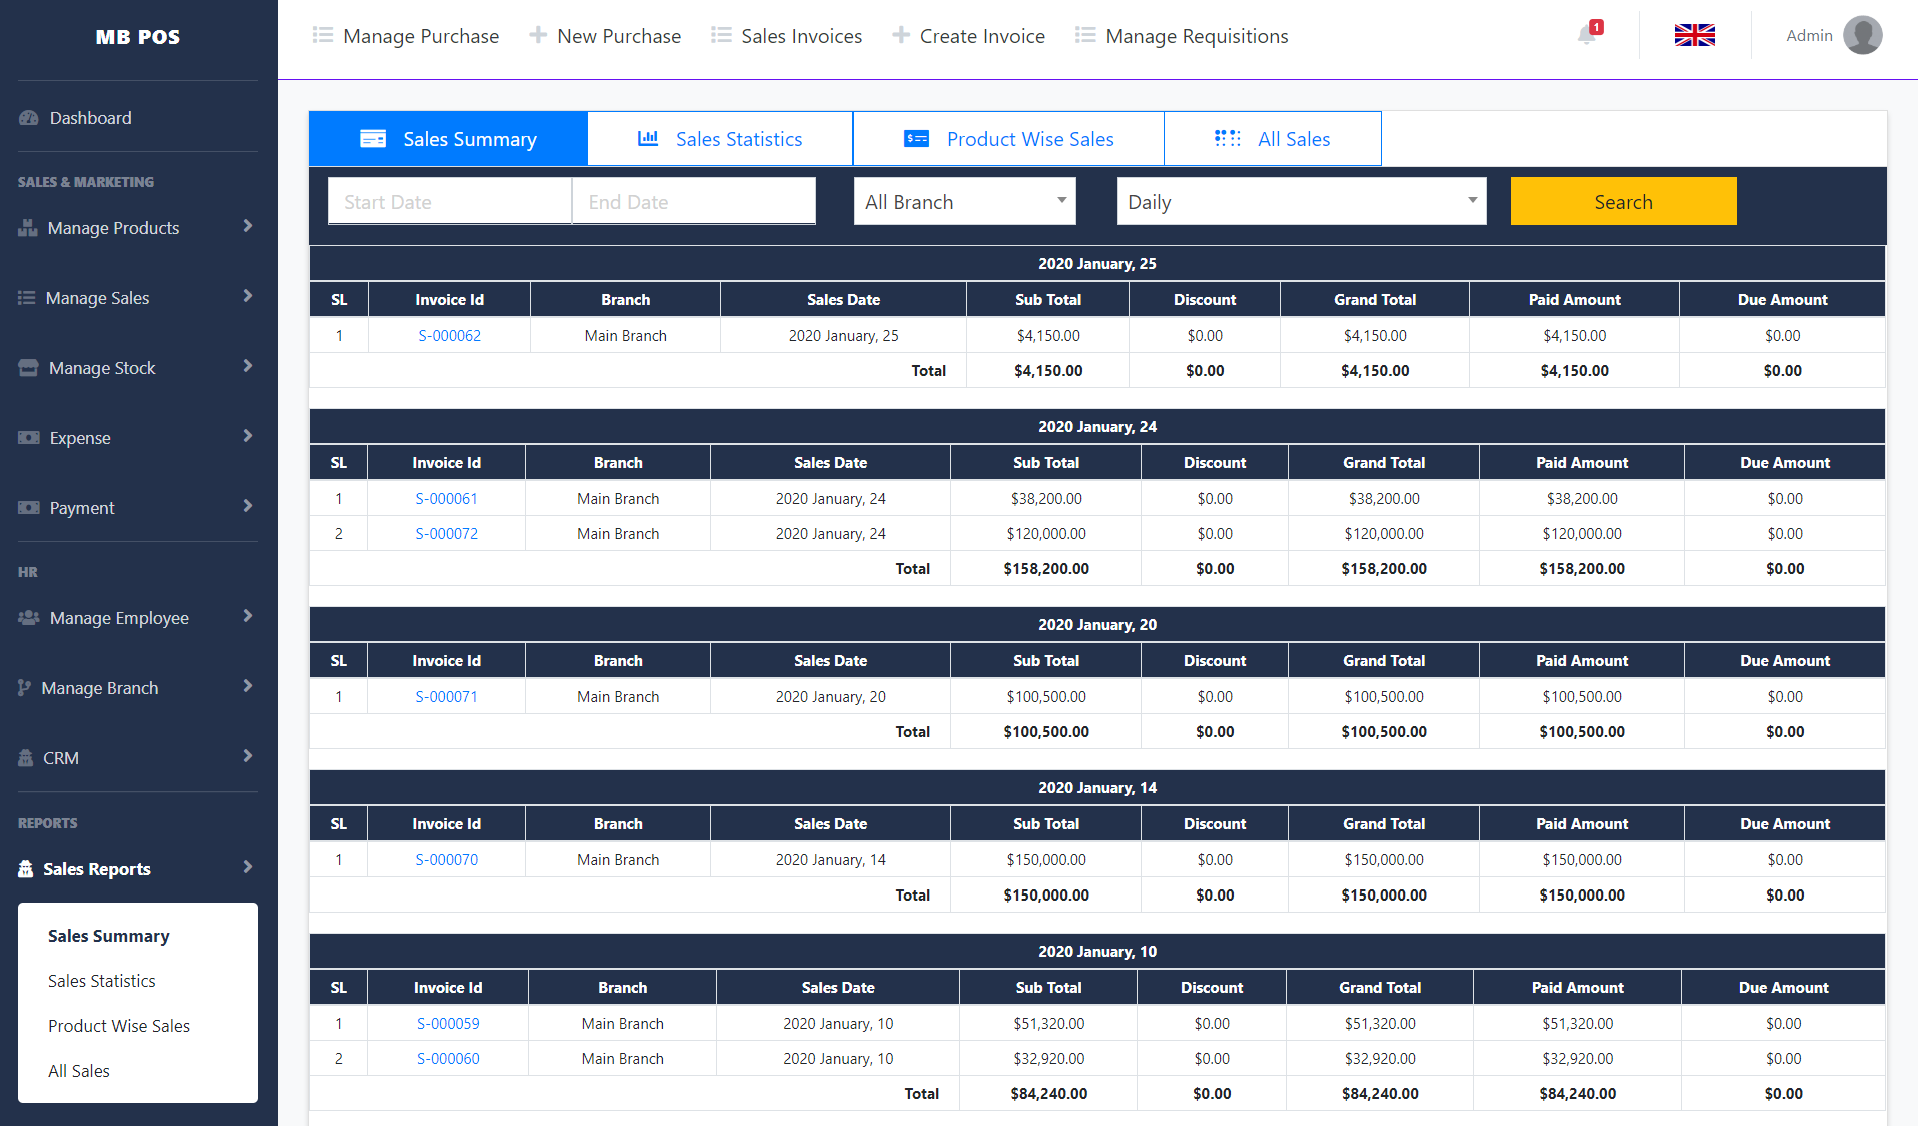Collapse the Sales Reports menu chevron
The height and width of the screenshot is (1126, 1918).
(x=247, y=867)
